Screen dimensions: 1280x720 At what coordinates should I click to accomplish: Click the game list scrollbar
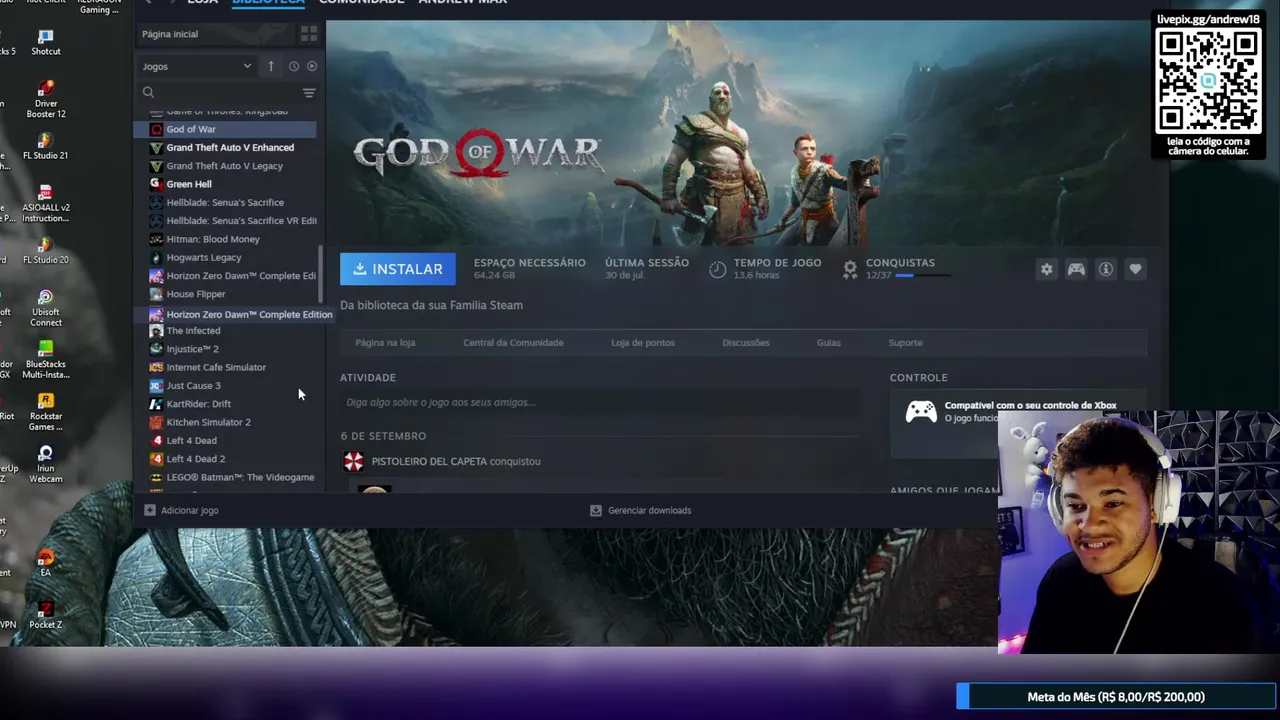pos(320,275)
